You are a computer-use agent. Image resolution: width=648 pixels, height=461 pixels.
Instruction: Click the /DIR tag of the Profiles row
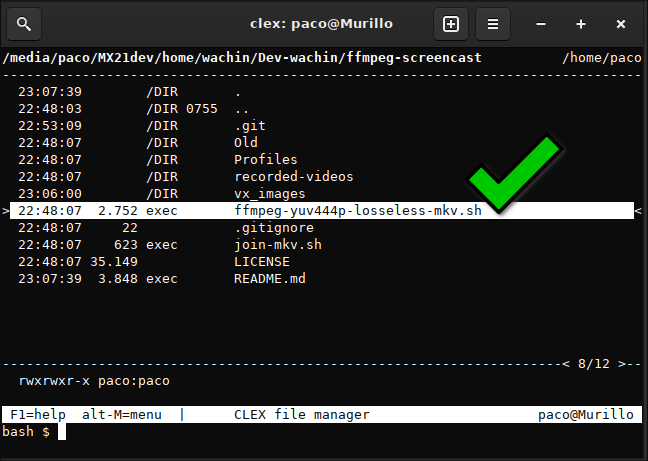point(162,159)
